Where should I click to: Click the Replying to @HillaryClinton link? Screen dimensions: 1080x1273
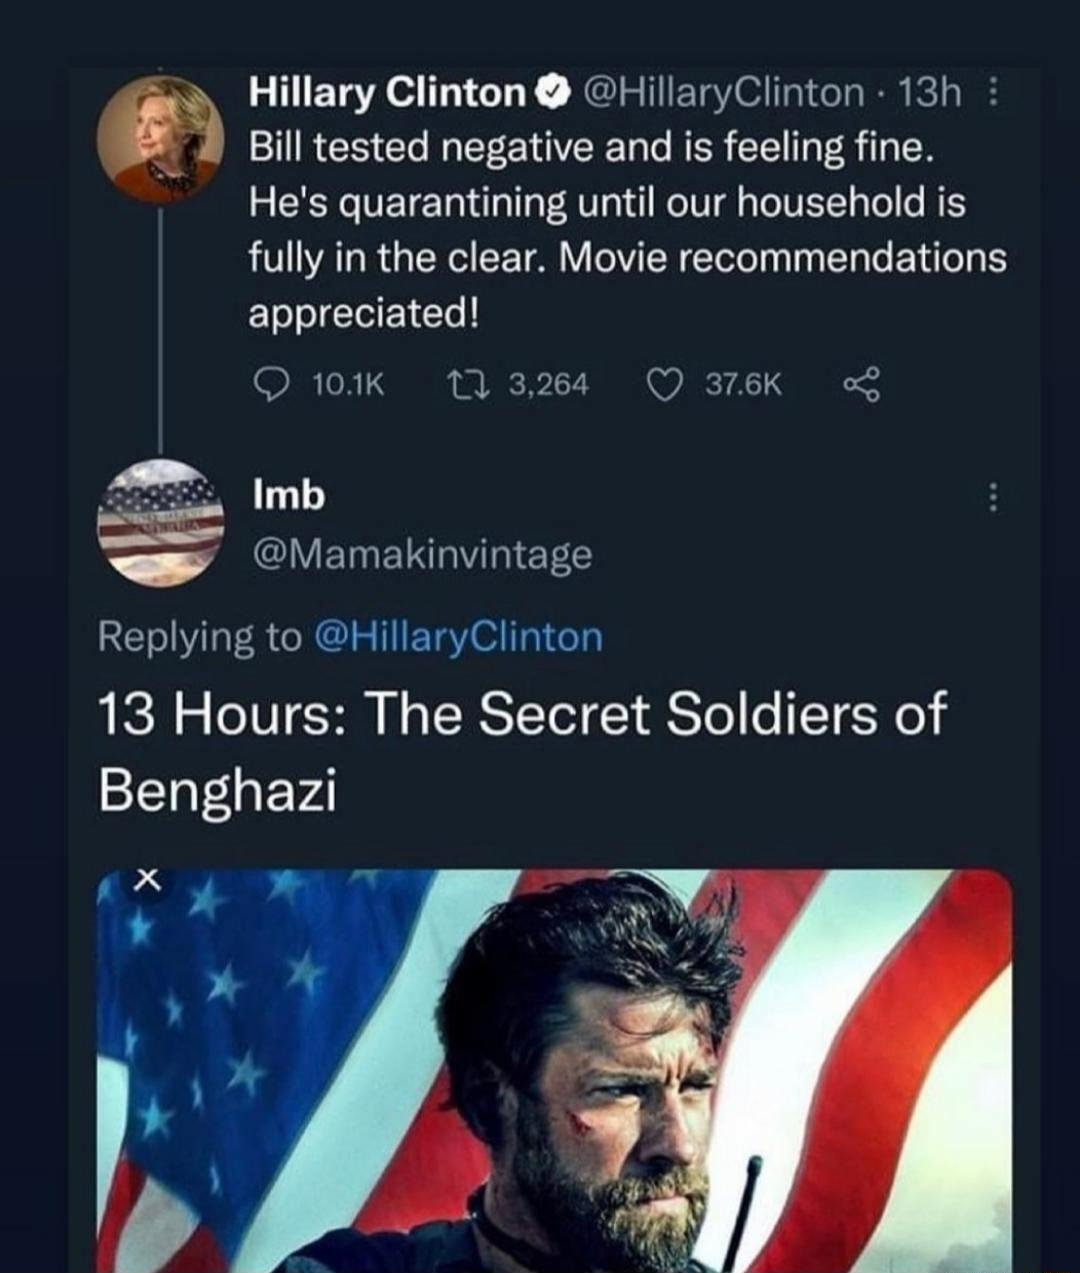point(459,637)
